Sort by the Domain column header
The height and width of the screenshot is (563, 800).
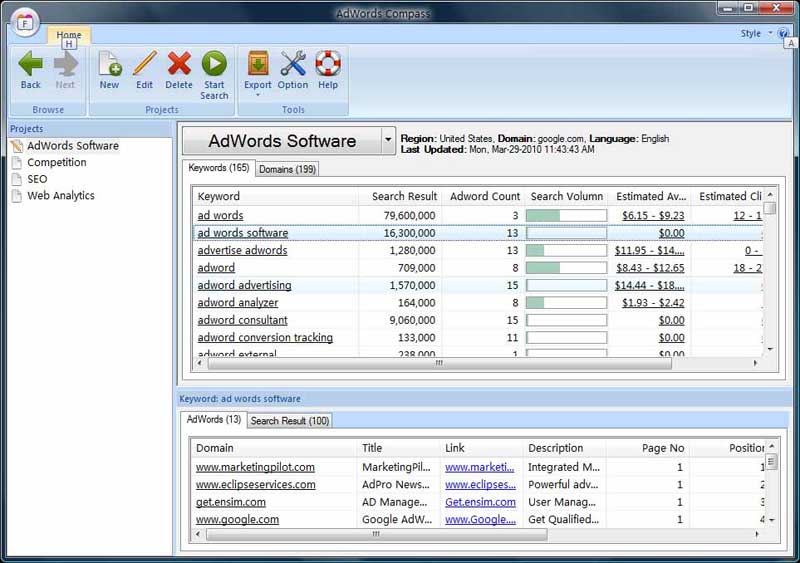[x=273, y=448]
